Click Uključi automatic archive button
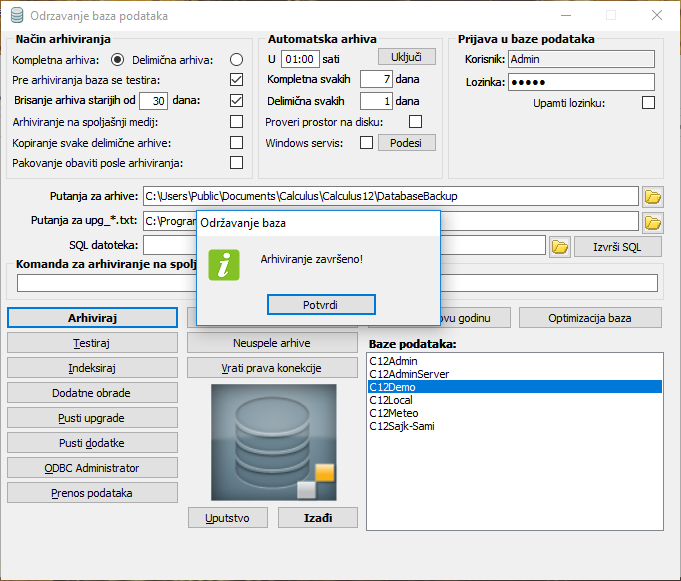681x581 pixels. [406, 57]
